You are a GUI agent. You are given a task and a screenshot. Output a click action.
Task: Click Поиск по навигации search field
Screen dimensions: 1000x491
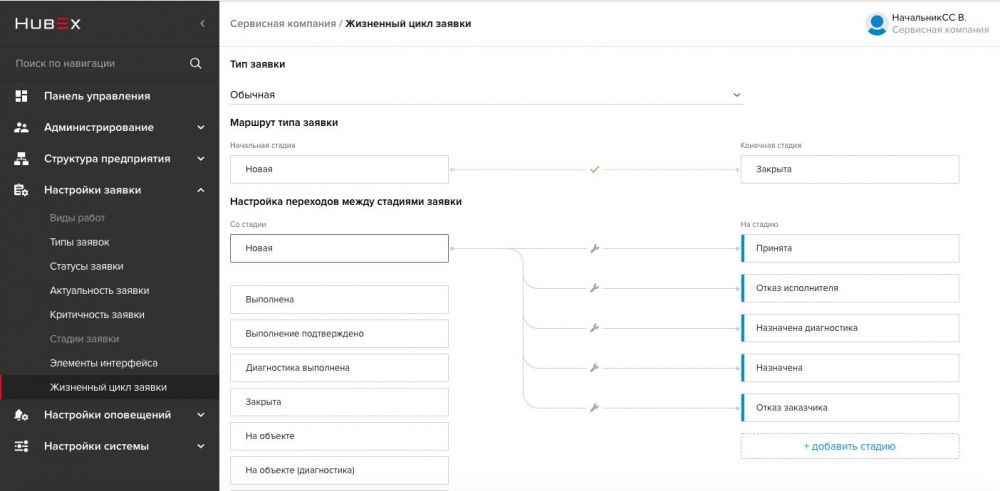coord(96,63)
